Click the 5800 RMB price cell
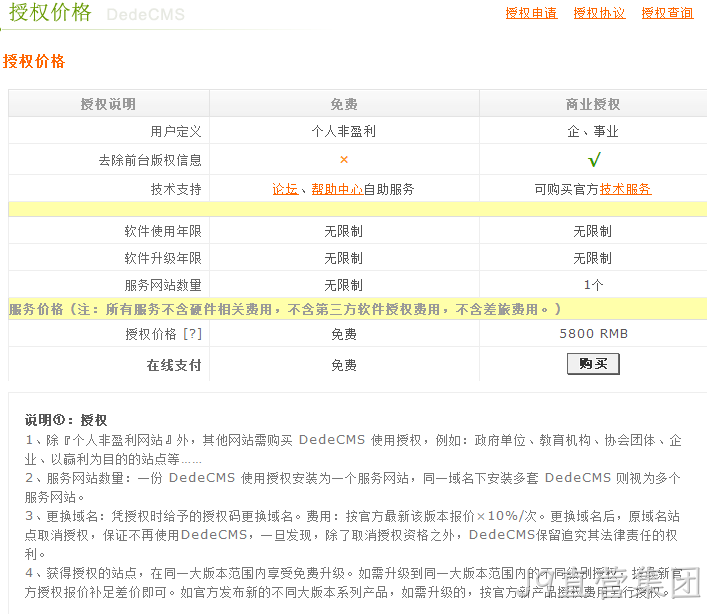The width and height of the screenshot is (718, 614). click(x=593, y=334)
